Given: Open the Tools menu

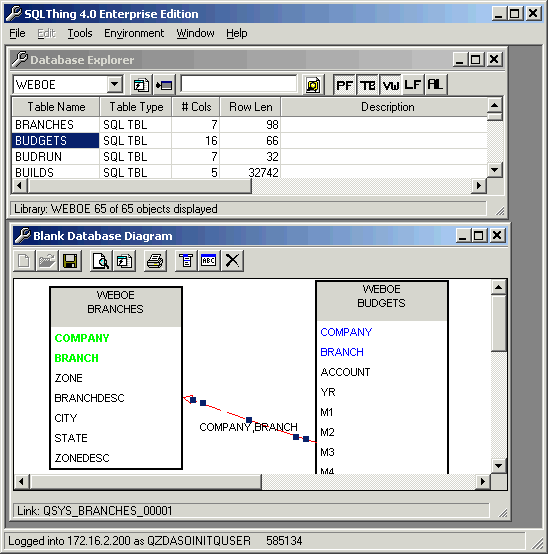Looking at the screenshot, I should click(x=79, y=33).
